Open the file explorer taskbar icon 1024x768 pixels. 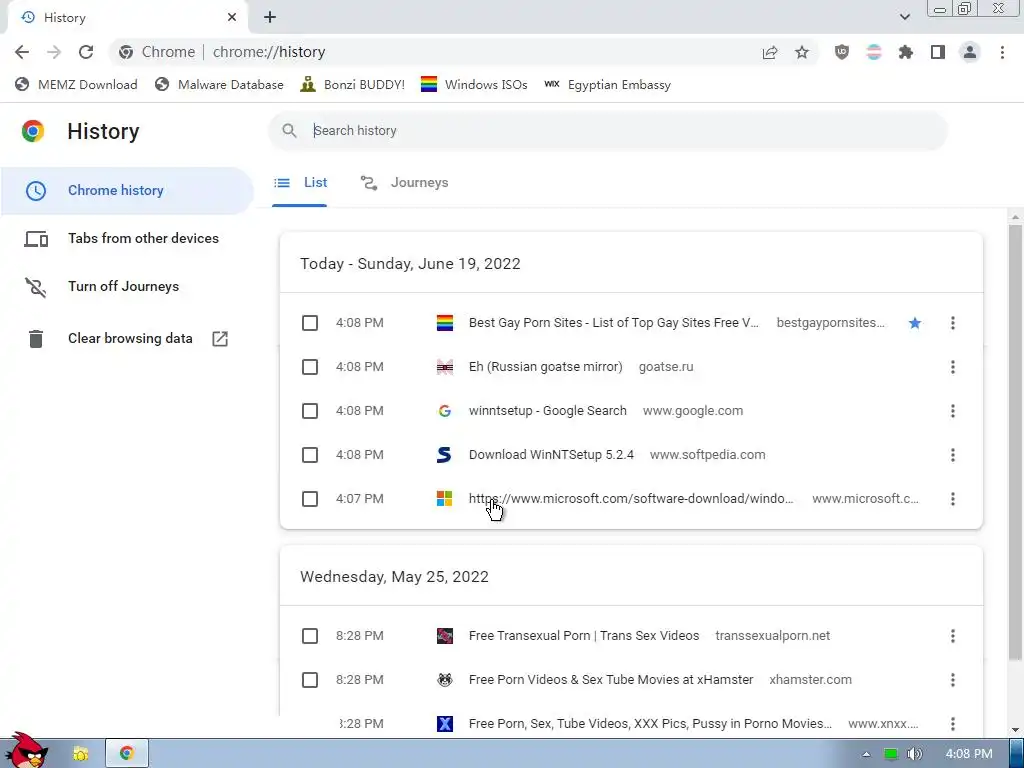pos(81,754)
